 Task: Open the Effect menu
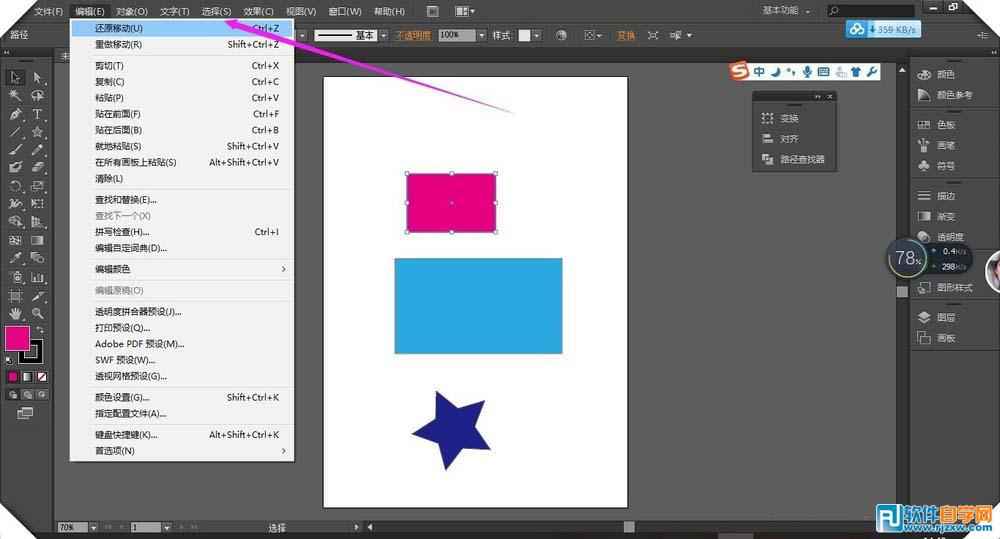pyautogui.click(x=258, y=11)
